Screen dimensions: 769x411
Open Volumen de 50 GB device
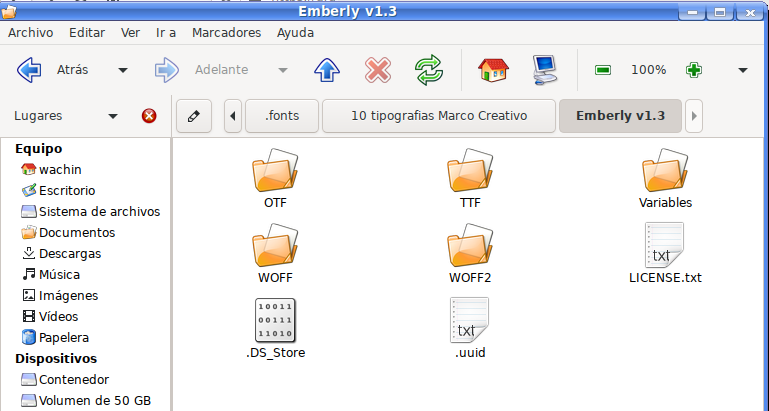pos(86,401)
